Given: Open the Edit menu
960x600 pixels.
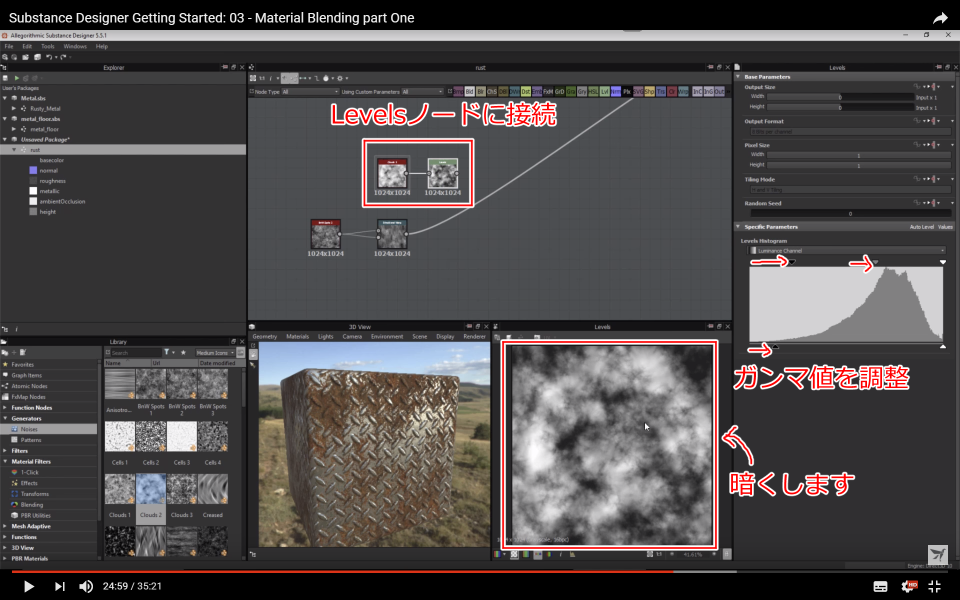Looking at the screenshot, I should click(27, 46).
